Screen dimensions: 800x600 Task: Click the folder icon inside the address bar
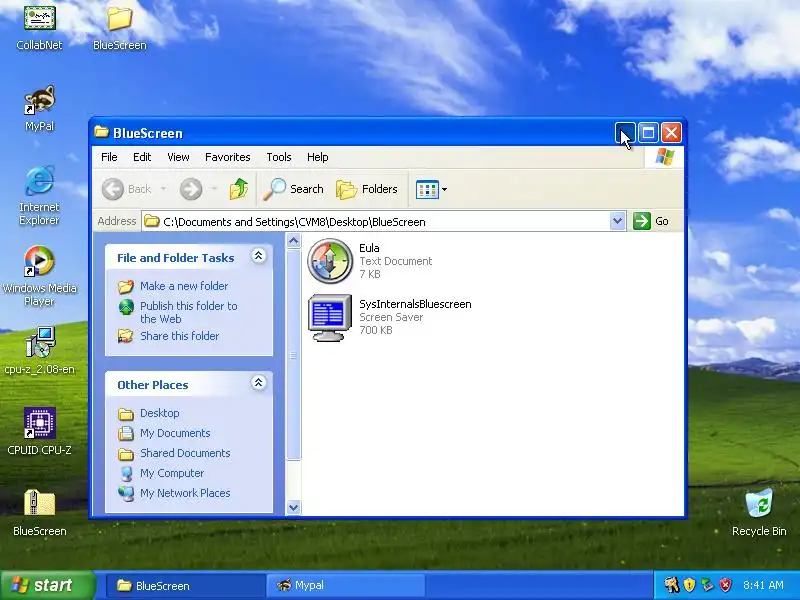152,221
